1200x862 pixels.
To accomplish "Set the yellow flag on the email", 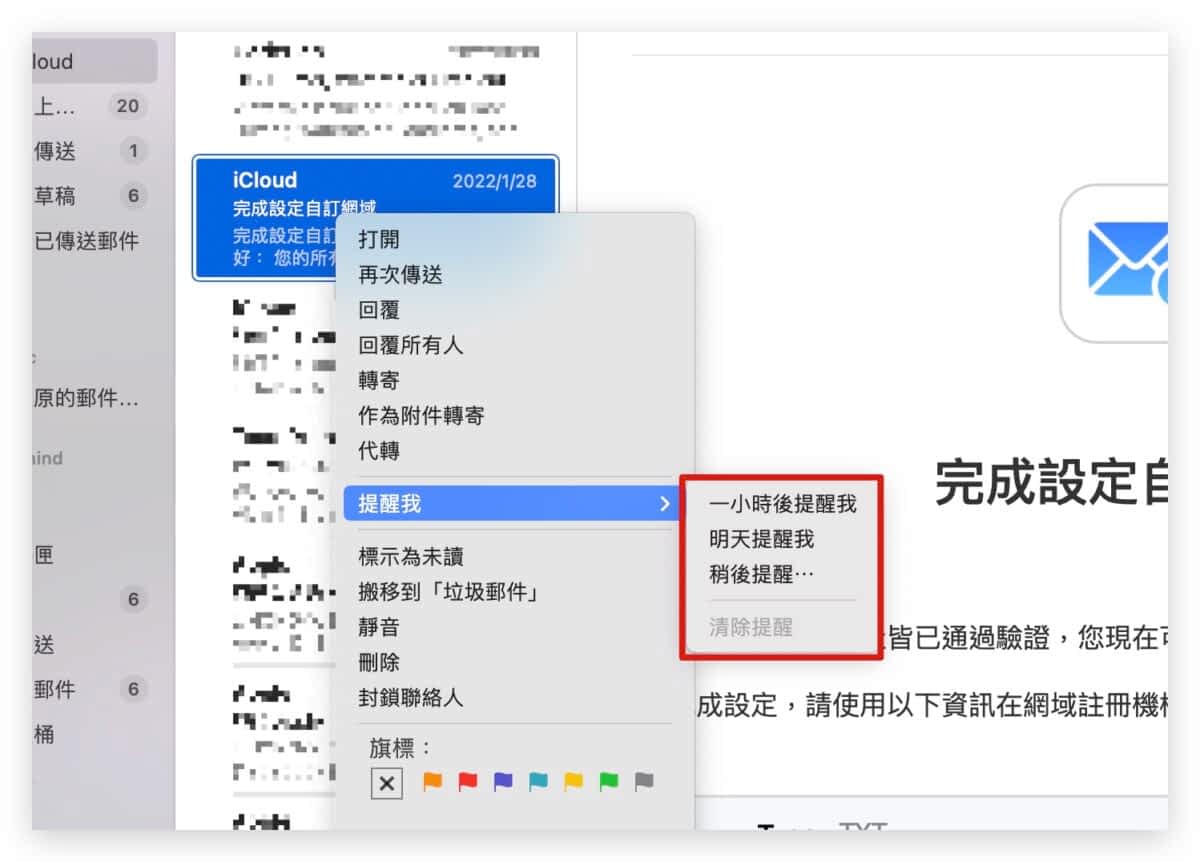I will coord(573,782).
